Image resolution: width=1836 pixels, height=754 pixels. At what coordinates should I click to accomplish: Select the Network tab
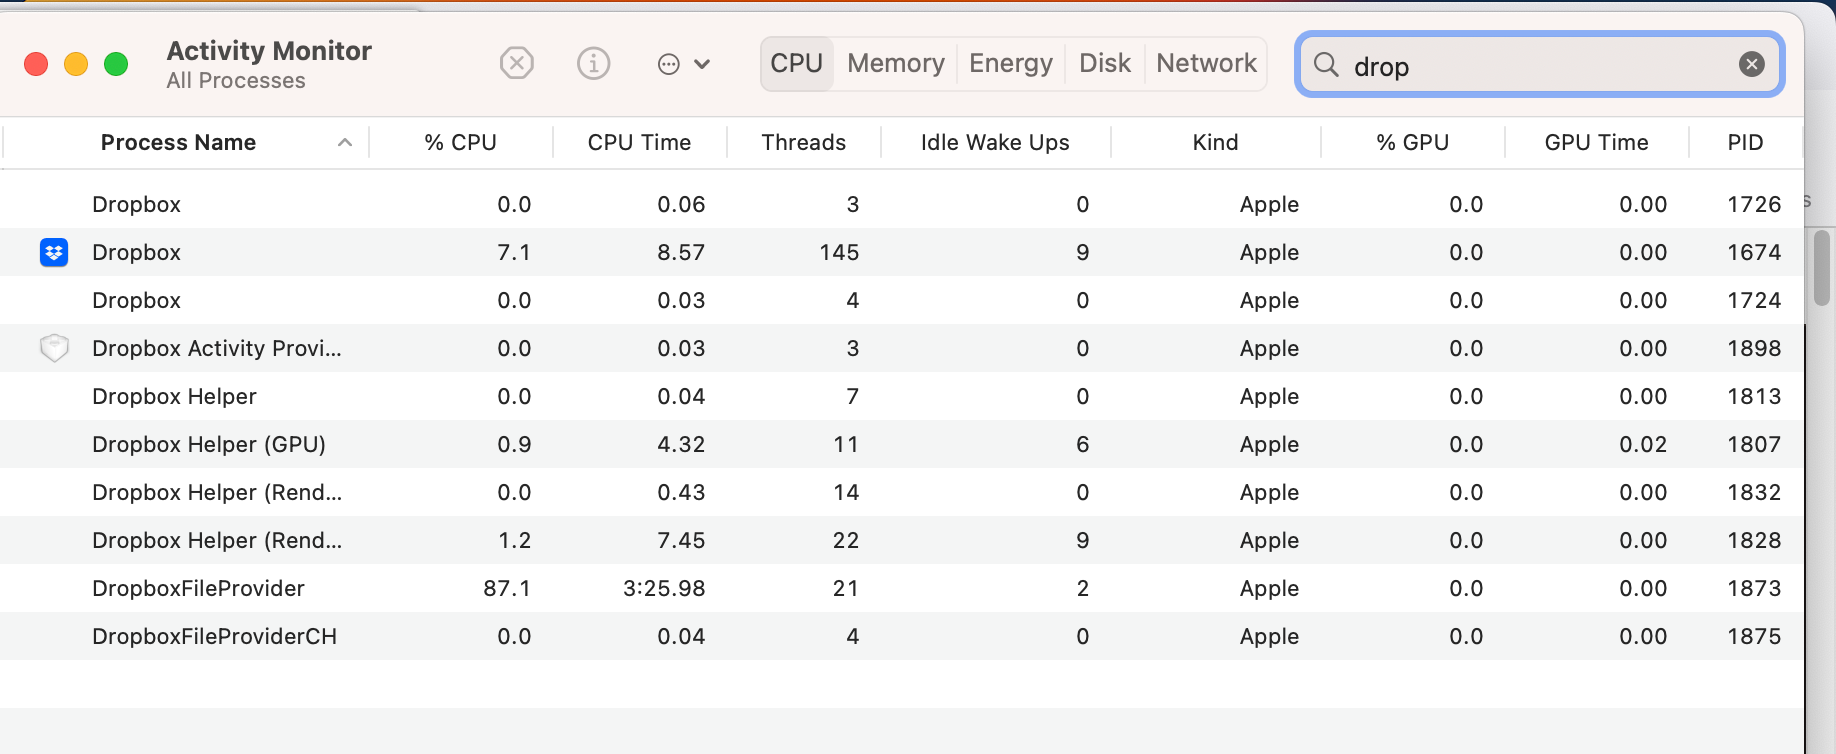tap(1206, 64)
